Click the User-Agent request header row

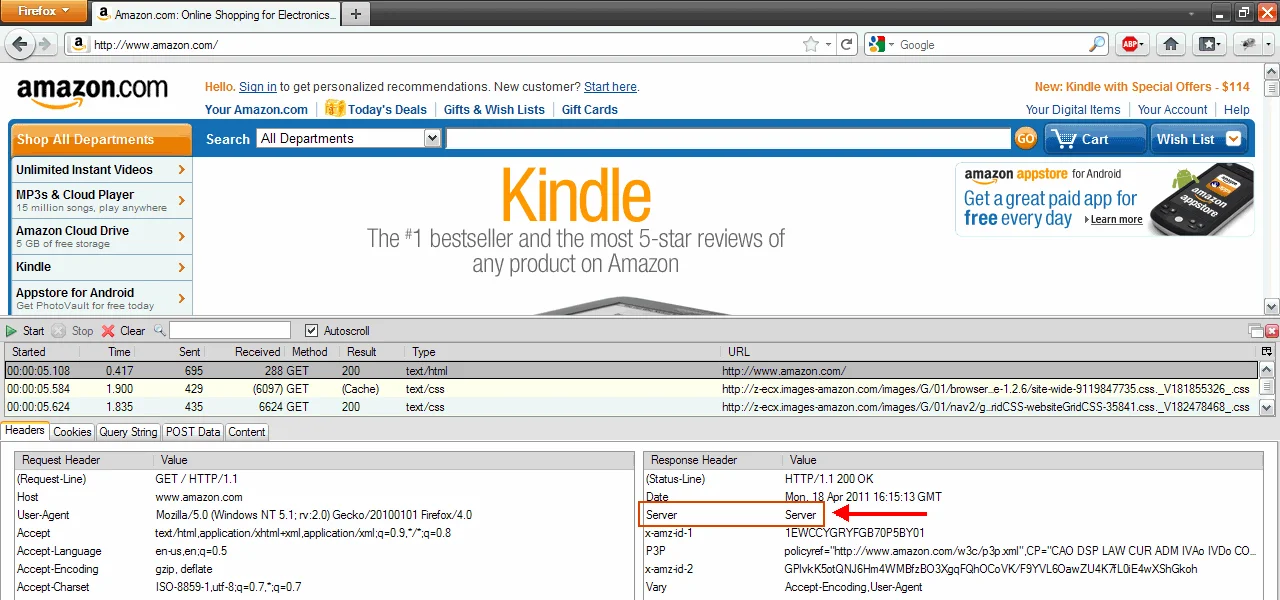(x=325, y=515)
